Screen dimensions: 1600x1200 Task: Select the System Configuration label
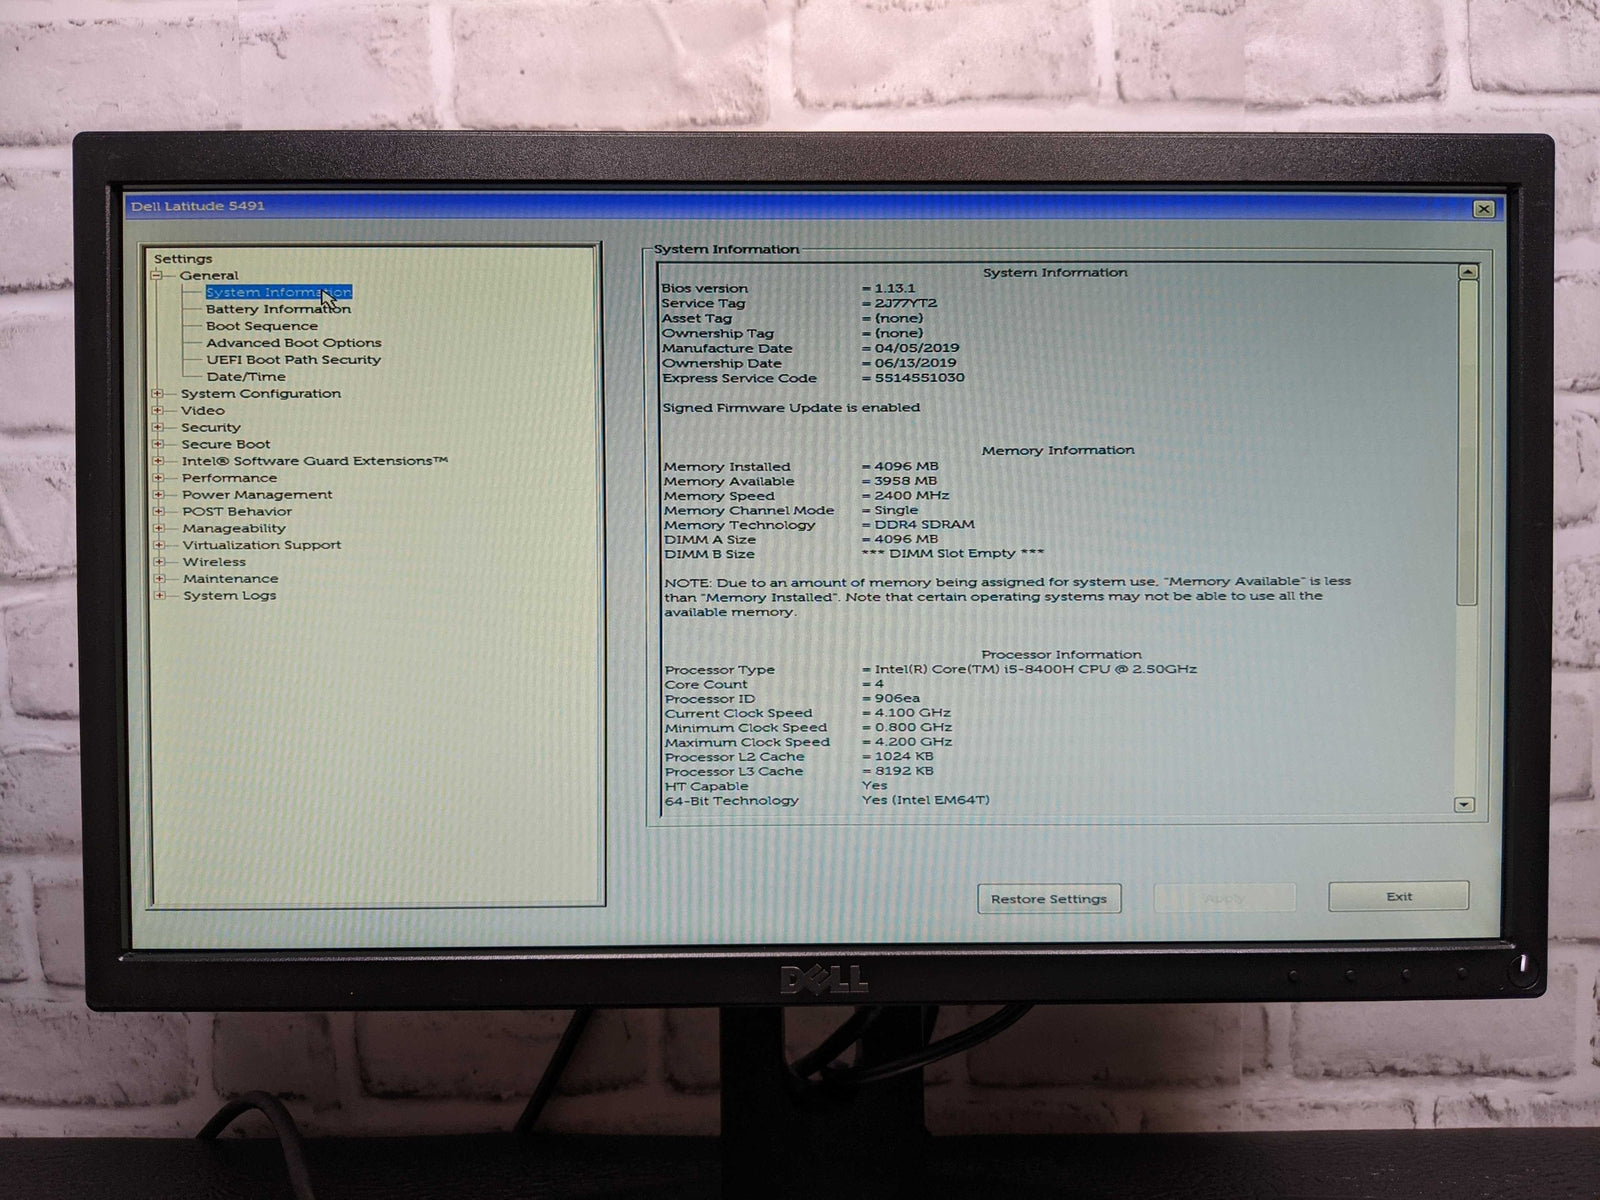click(x=261, y=393)
